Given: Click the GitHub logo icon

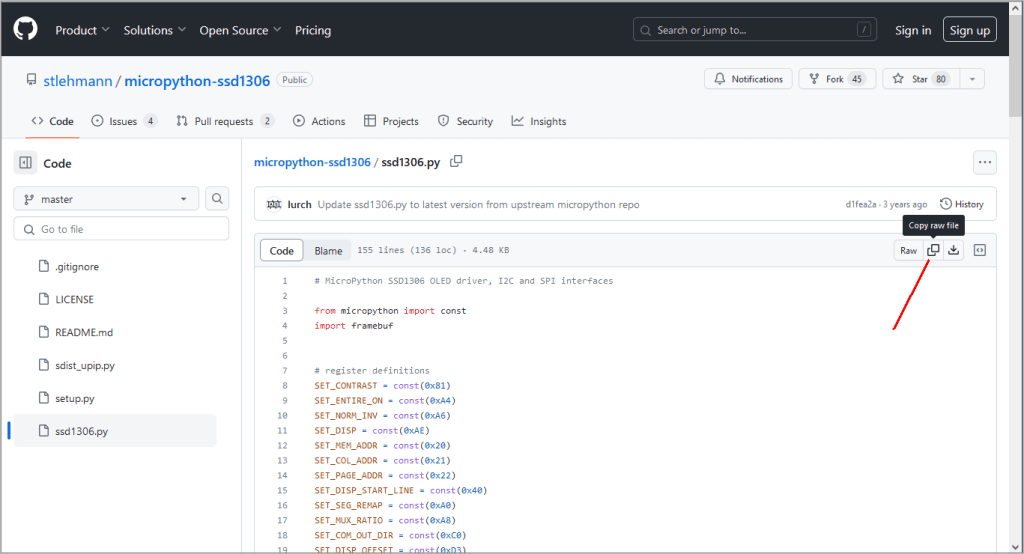Looking at the screenshot, I should [25, 30].
